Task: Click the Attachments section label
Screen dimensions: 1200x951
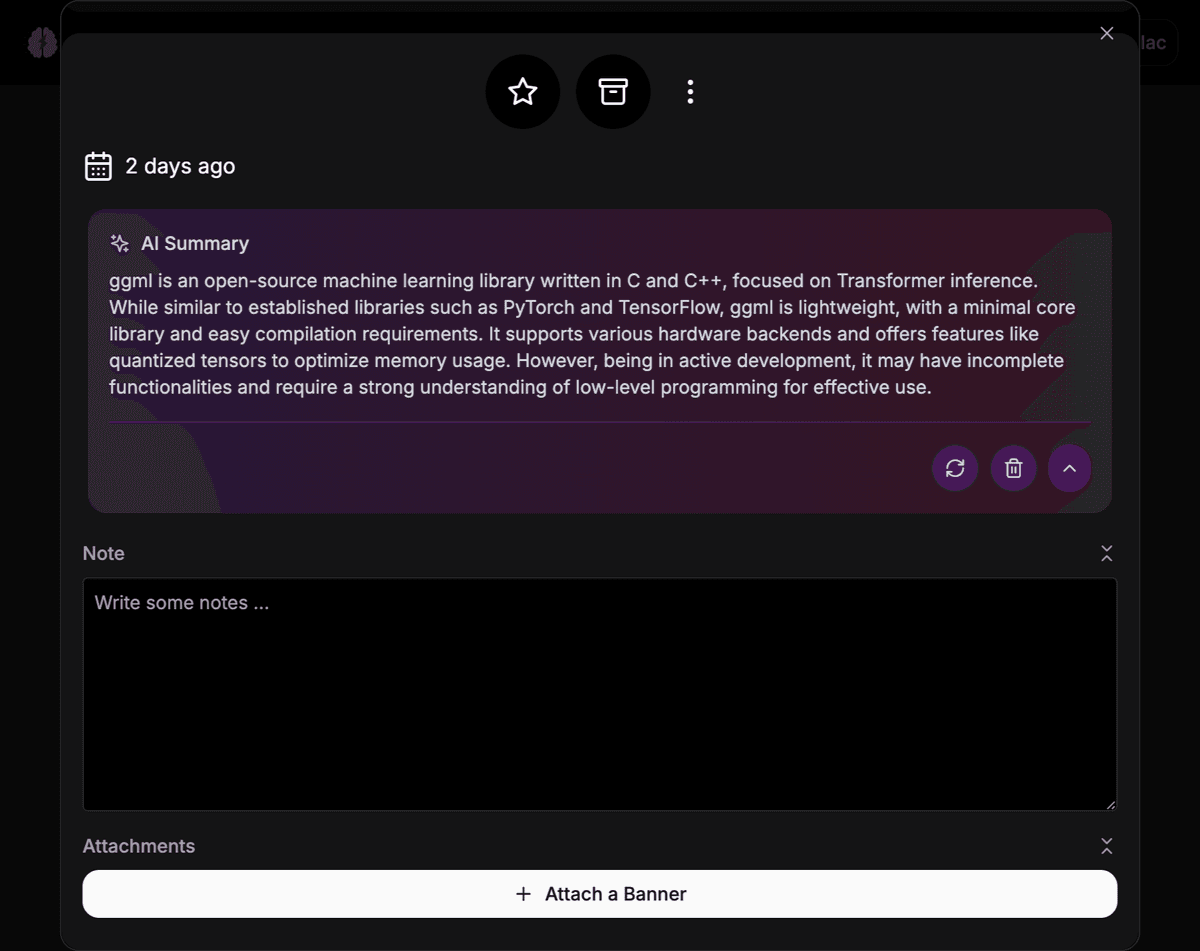Action: (139, 846)
